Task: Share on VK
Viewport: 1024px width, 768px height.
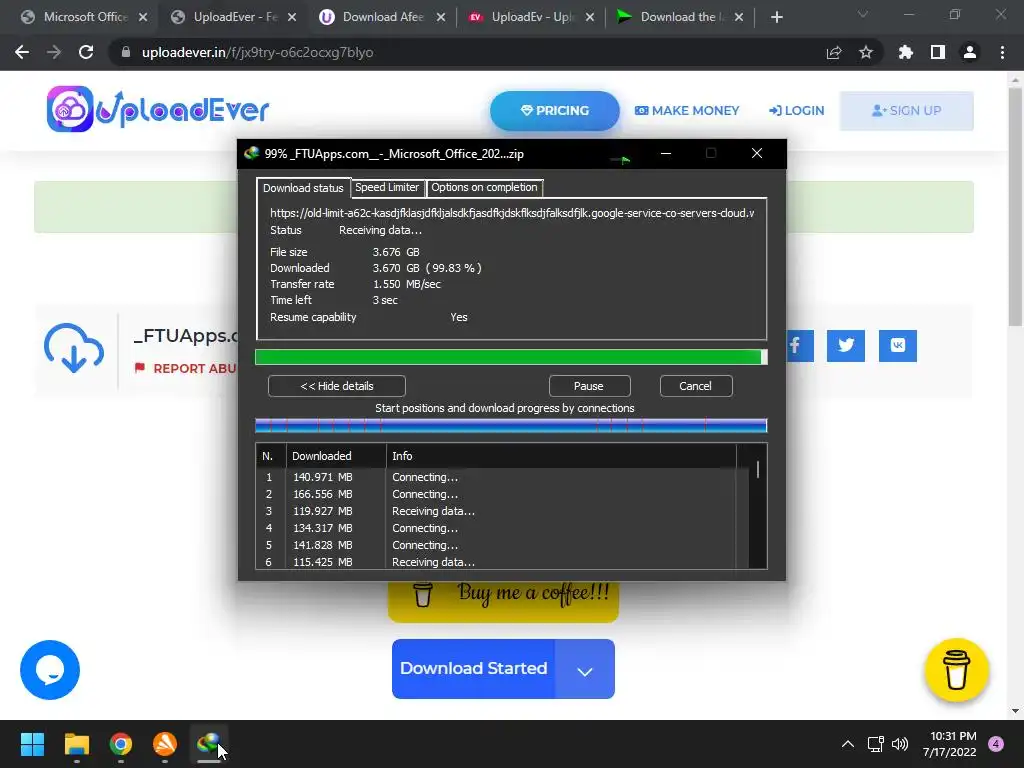Action: pyautogui.click(x=897, y=345)
